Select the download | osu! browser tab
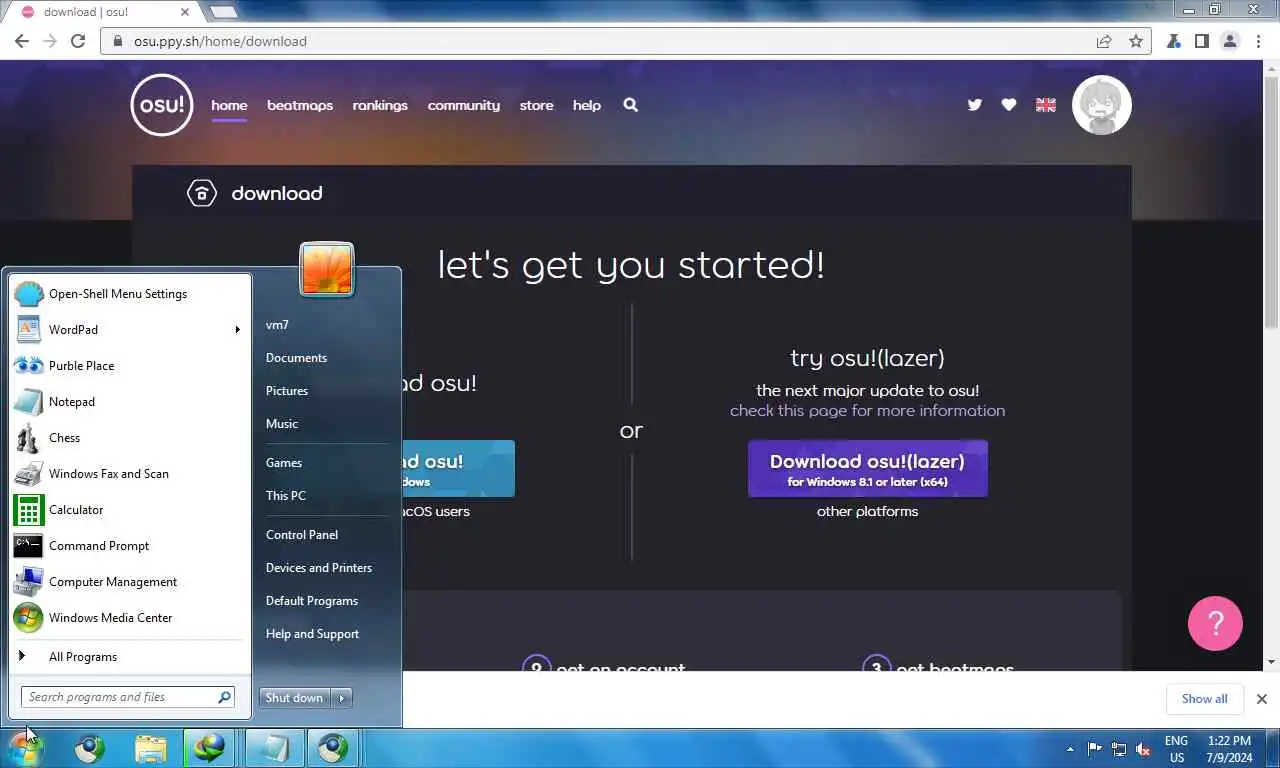Screen dimensions: 1280x768 coord(104,12)
